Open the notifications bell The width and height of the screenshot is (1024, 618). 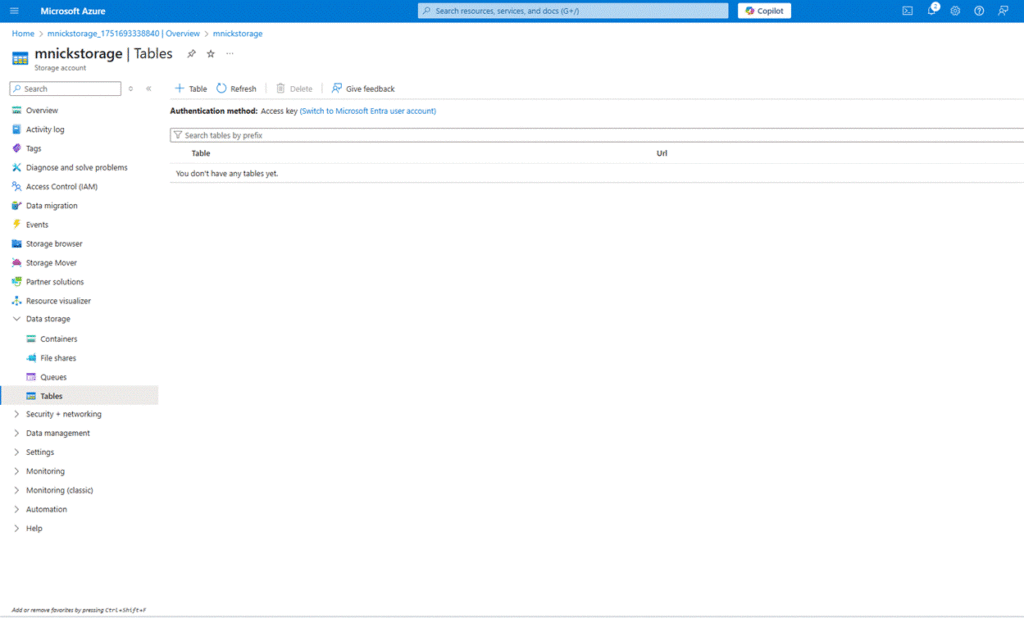[x=931, y=11]
